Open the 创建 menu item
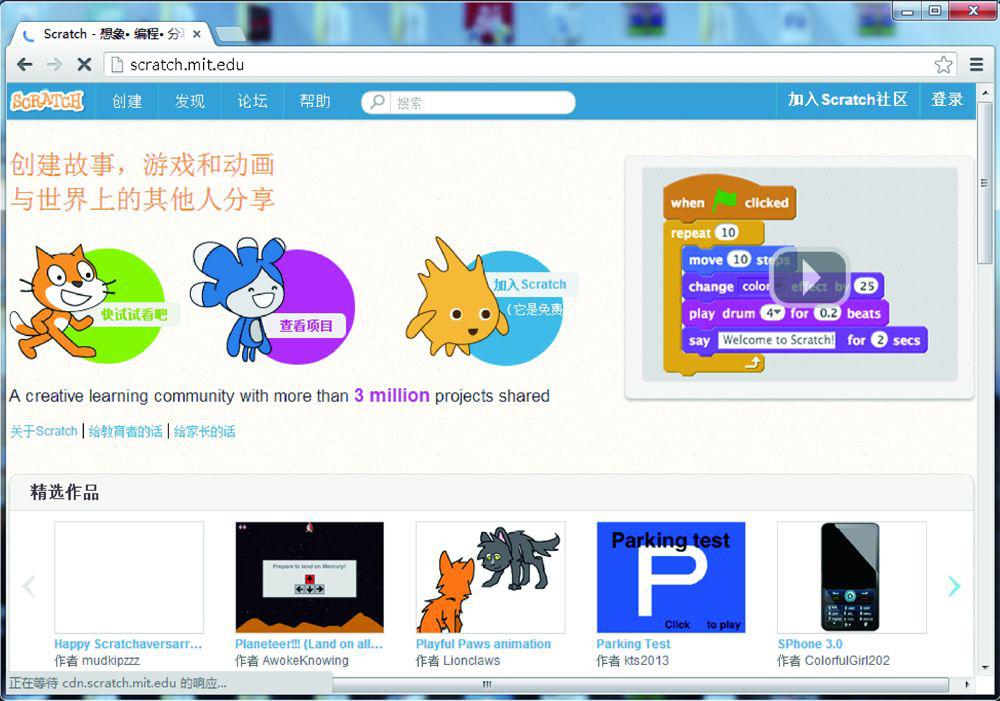1000x701 pixels. tap(127, 101)
